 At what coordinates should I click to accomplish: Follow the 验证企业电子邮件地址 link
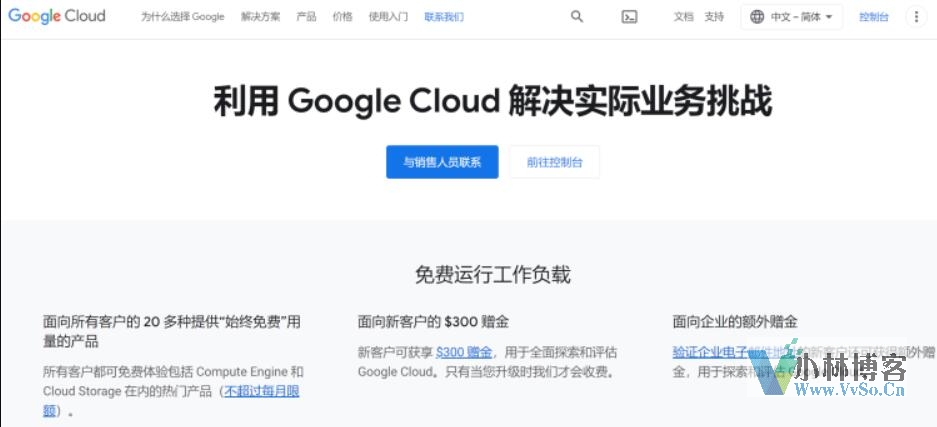pos(734,352)
